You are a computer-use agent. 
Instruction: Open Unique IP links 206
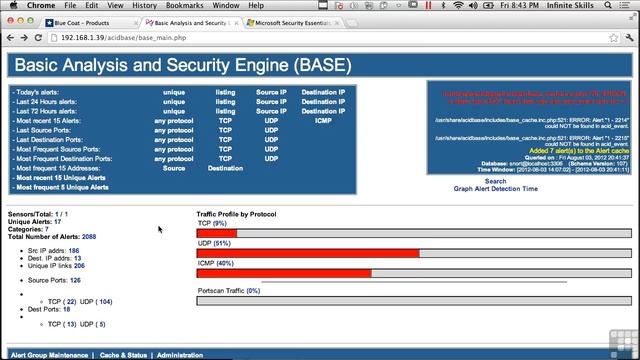click(79, 266)
